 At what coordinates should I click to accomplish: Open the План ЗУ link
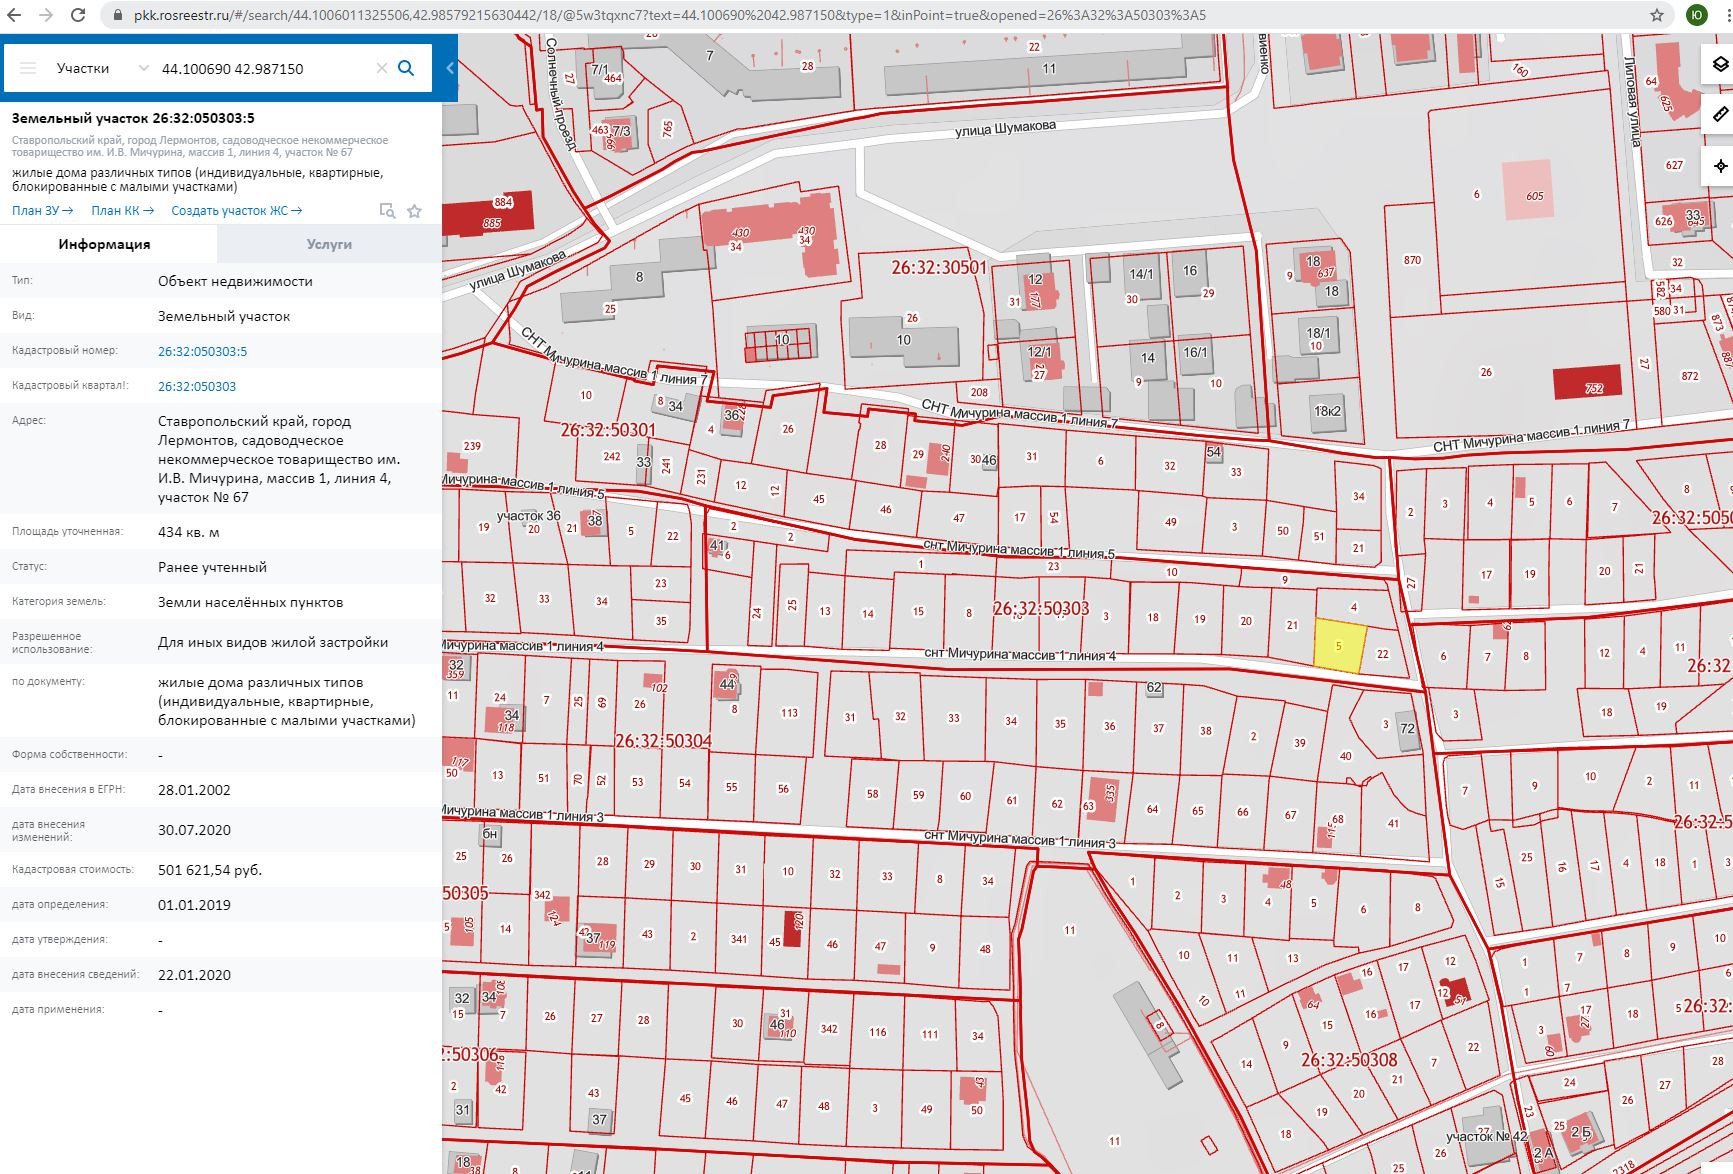coord(42,211)
